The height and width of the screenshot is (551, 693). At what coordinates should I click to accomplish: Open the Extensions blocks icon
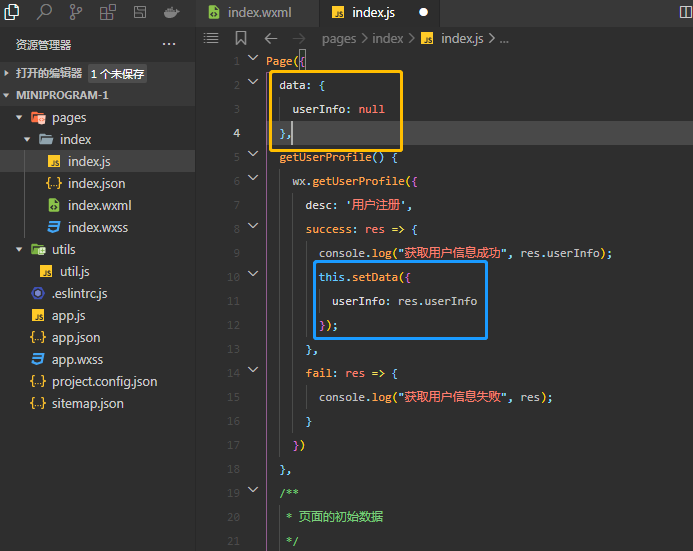click(x=107, y=12)
